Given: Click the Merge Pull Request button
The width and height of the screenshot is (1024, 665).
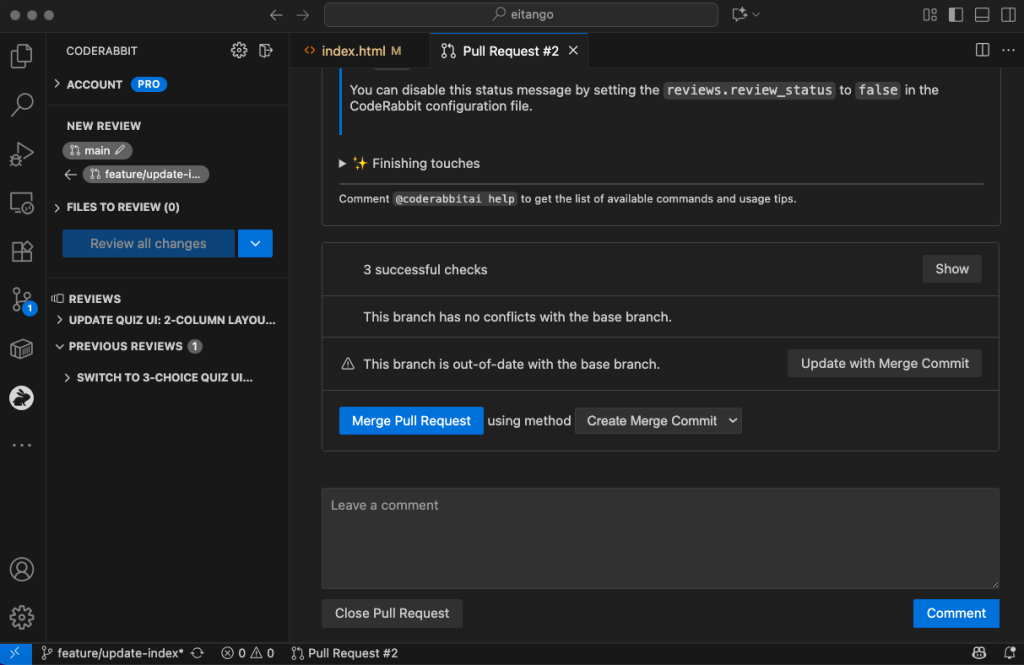Looking at the screenshot, I should tap(411, 421).
